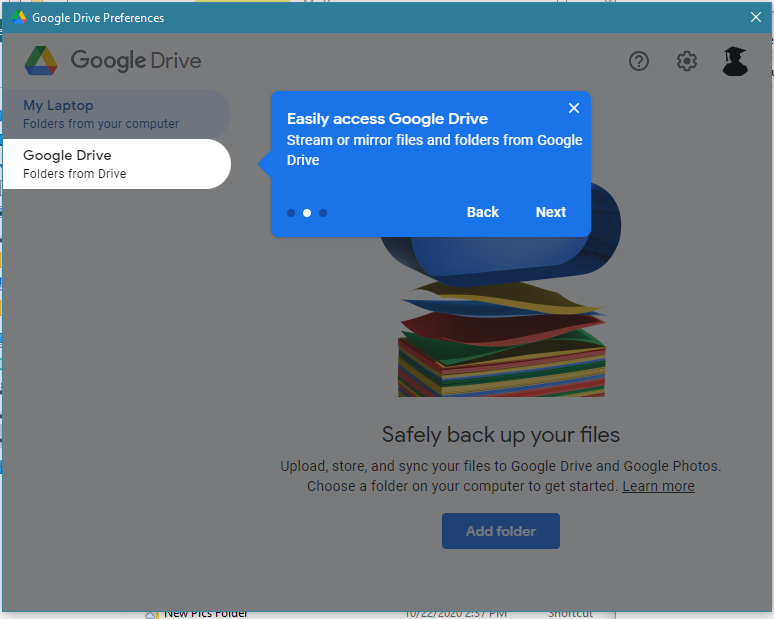This screenshot has height=619, width=774.
Task: Click the Google Drive title bar icon
Action: [19, 17]
